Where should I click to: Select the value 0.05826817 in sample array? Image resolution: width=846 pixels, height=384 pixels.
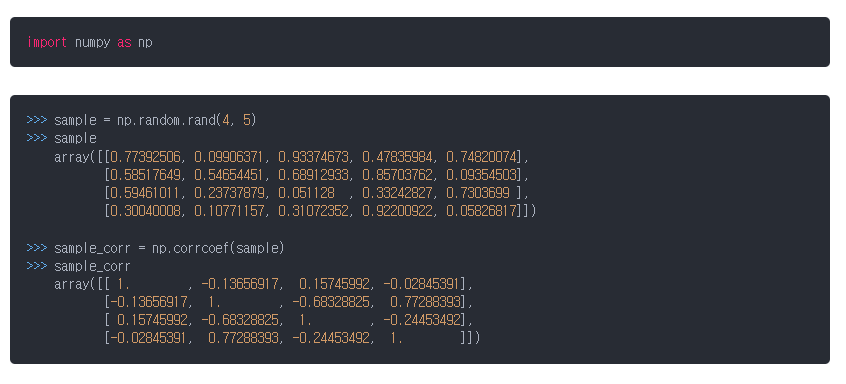[x=481, y=210]
